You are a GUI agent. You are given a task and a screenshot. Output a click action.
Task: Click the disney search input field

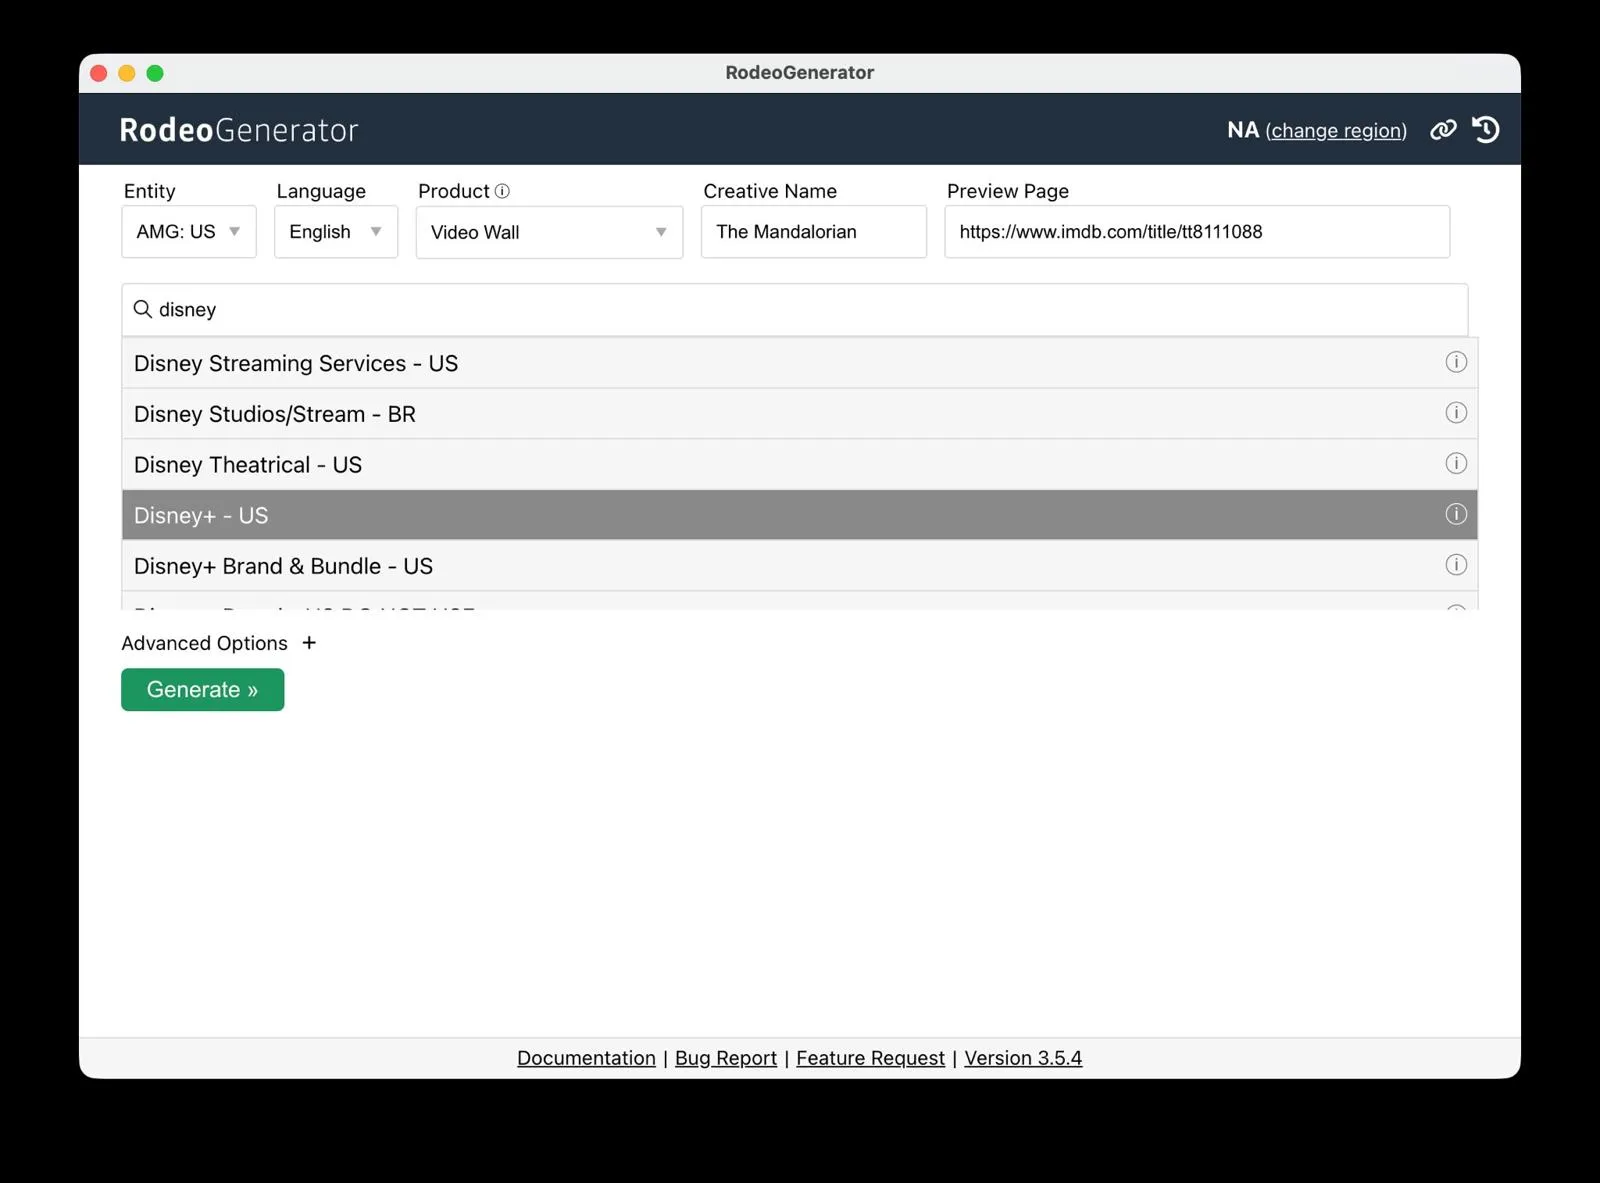pos(795,310)
